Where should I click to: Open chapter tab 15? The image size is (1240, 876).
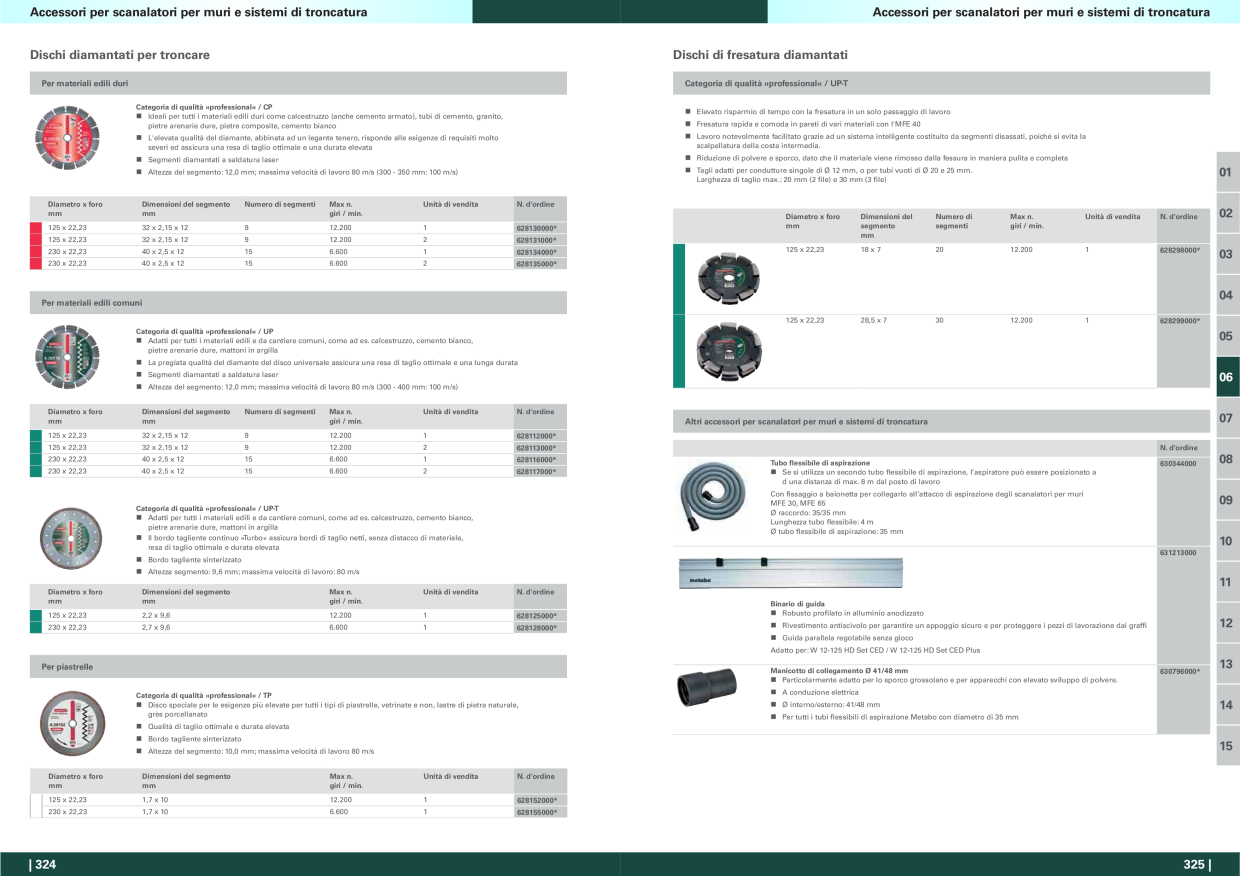click(x=1227, y=746)
